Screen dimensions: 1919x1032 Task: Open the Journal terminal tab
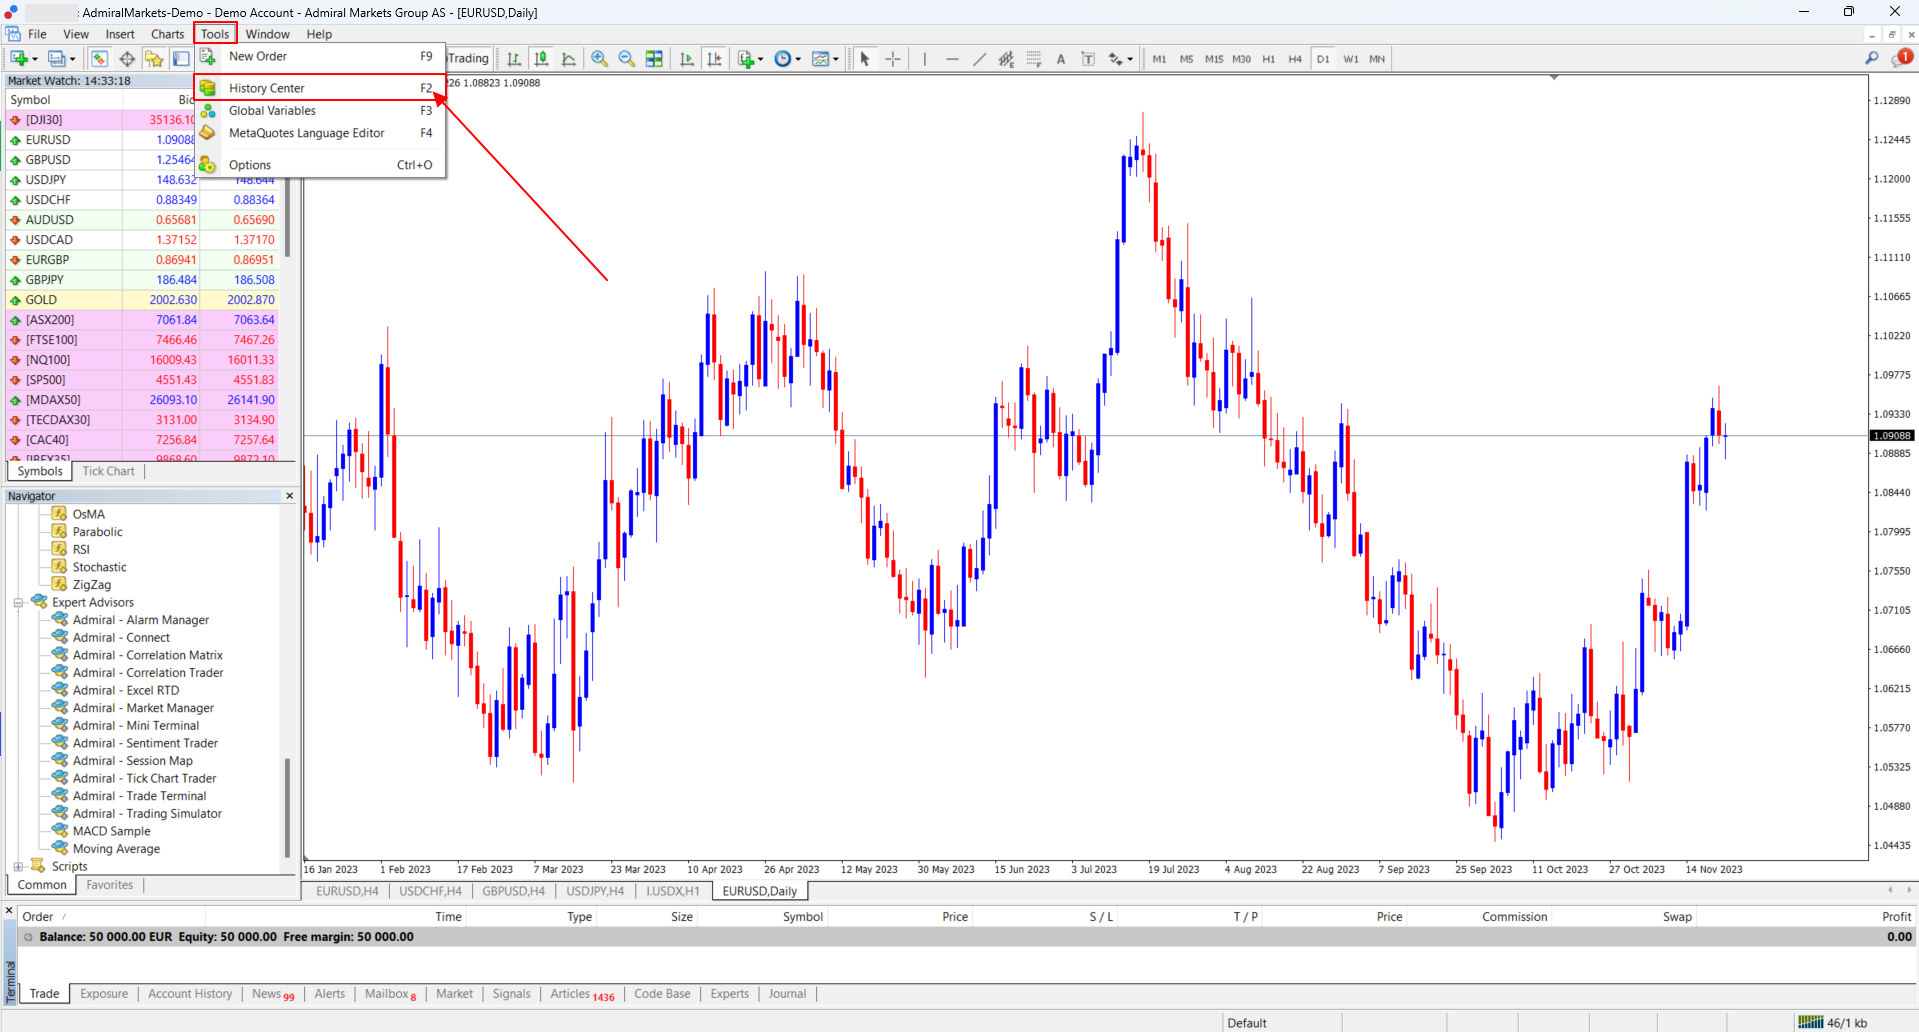pyautogui.click(x=787, y=995)
